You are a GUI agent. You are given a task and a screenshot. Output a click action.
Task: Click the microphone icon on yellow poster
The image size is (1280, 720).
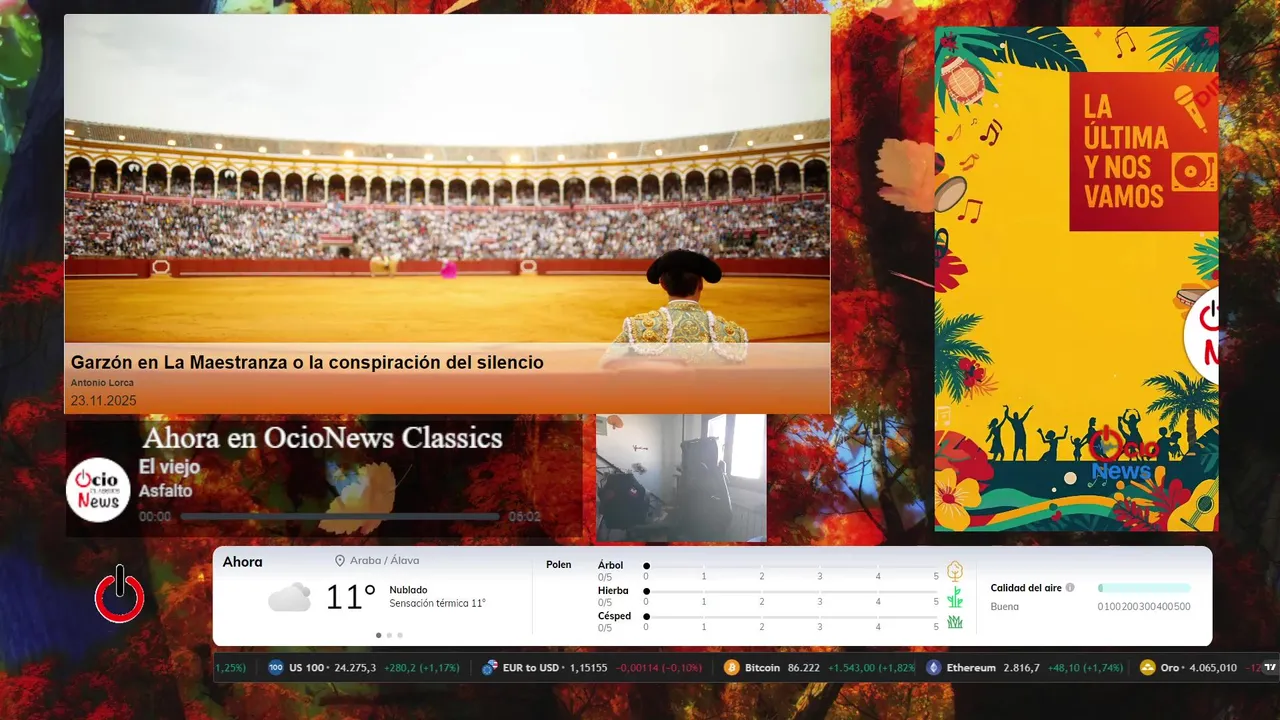pos(1189,107)
